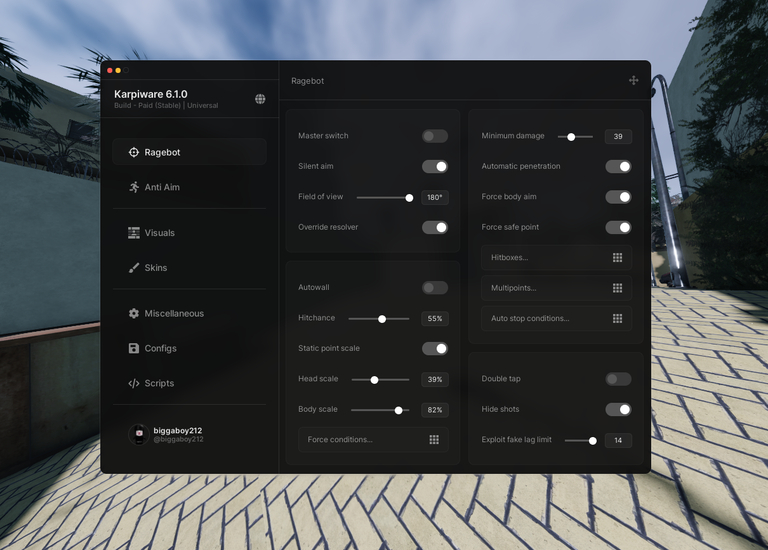Click the Hitchance value 55%
This screenshot has height=550, width=768.
[435, 318]
